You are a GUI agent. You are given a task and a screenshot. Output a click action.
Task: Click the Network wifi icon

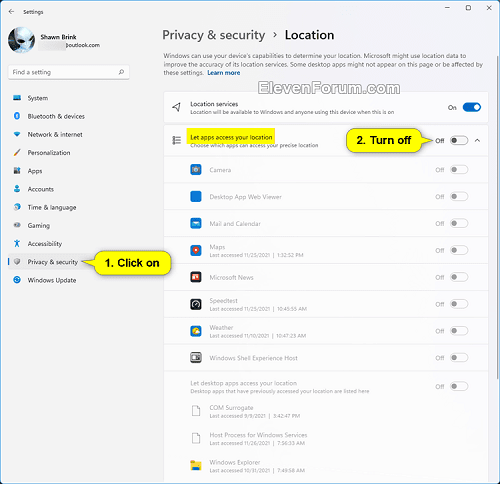coord(17,134)
